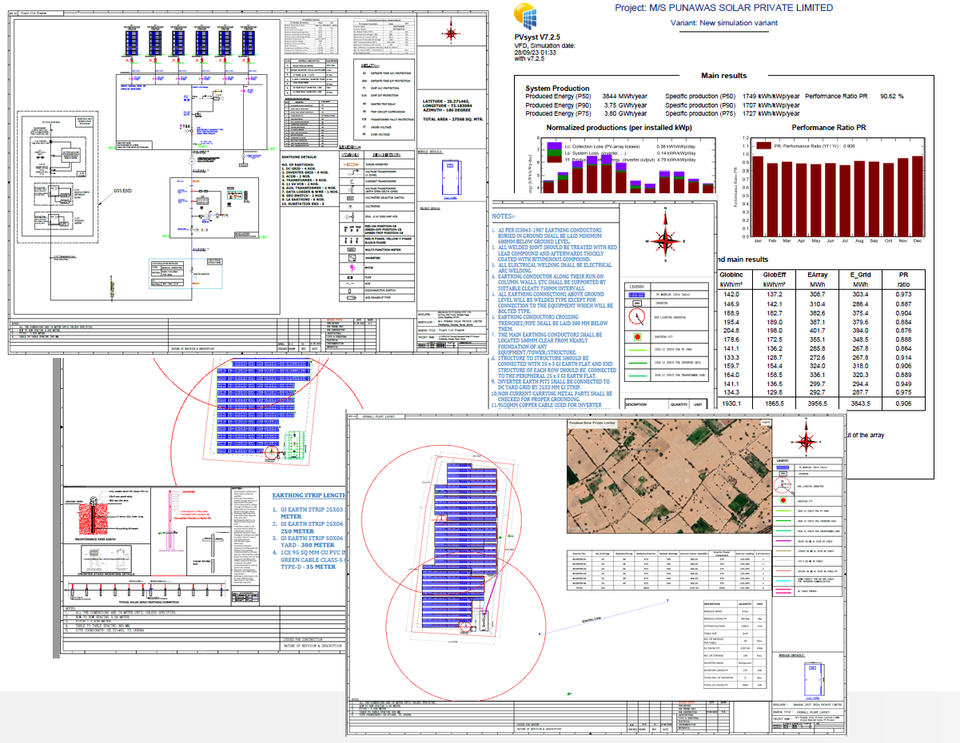Click the 204.8 cell in the GlobInc column
The height and width of the screenshot is (743, 960).
pos(731,330)
